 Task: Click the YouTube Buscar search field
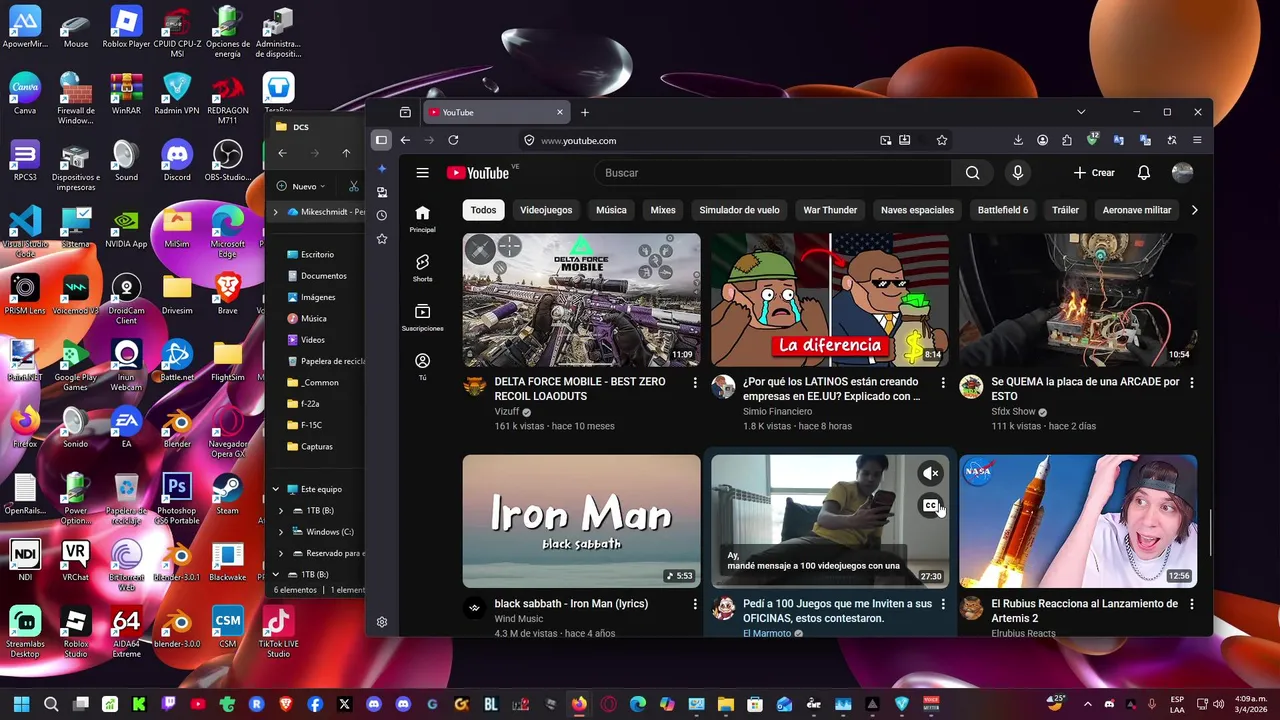pyautogui.click(x=773, y=173)
